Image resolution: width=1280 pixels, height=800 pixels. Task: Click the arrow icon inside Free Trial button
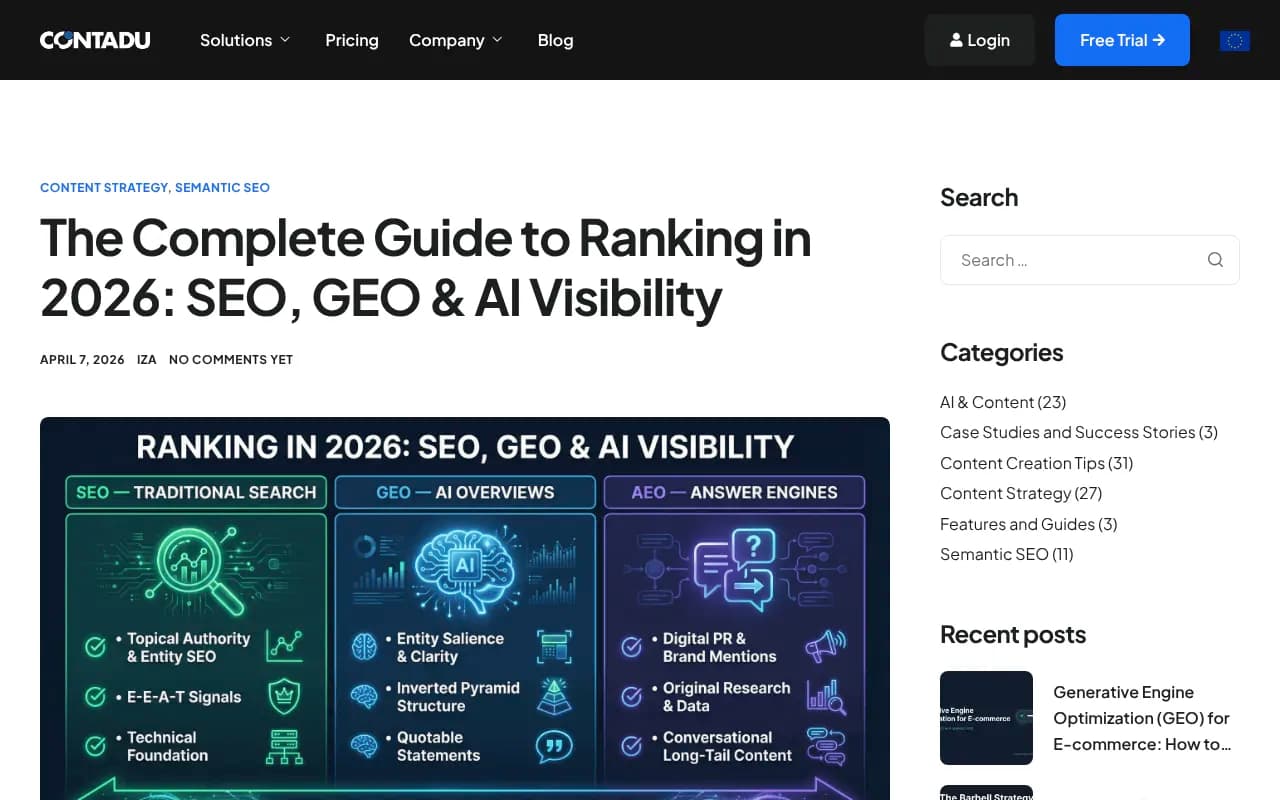[1158, 40]
